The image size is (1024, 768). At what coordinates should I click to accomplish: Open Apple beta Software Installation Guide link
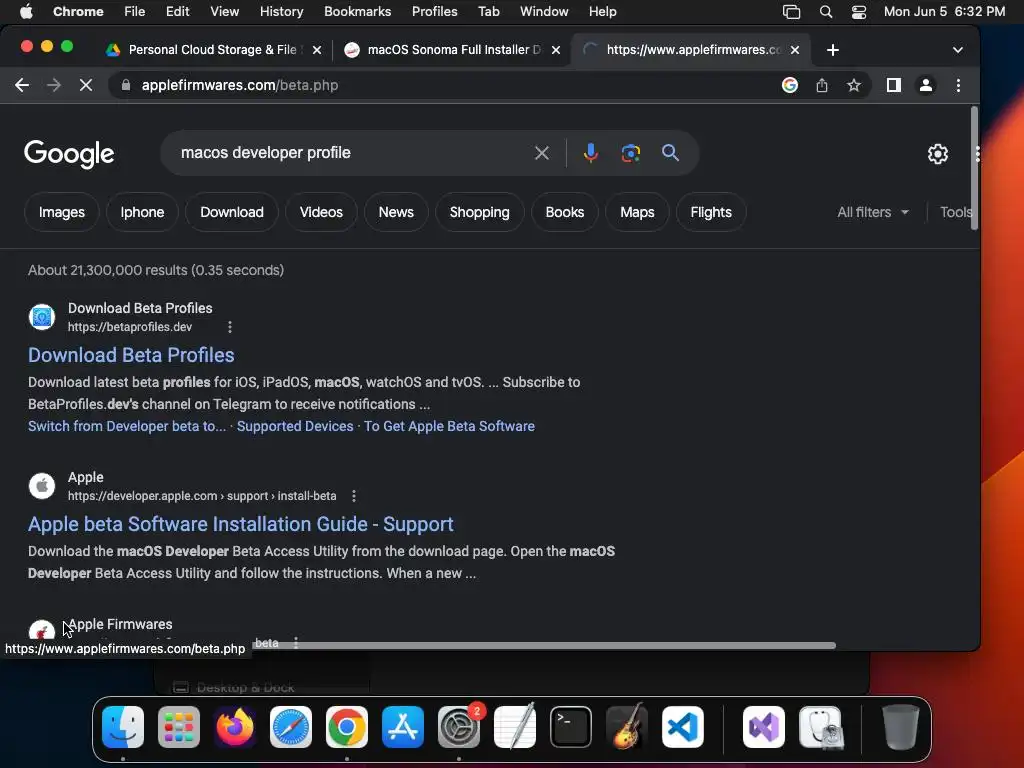[x=240, y=524]
